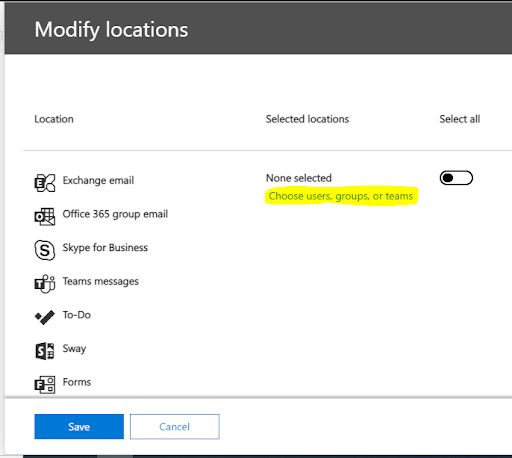512x458 pixels.
Task: Select the Teams messages label
Action: [101, 281]
